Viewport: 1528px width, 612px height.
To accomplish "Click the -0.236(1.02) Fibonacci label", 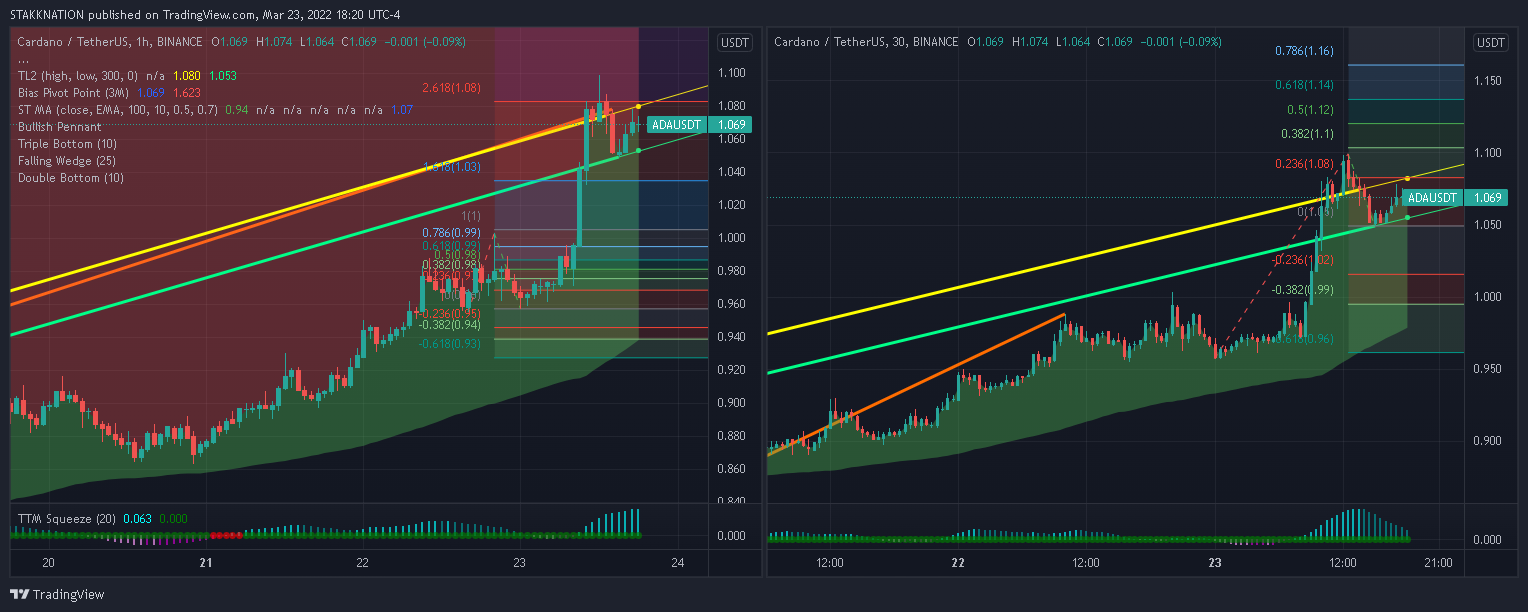I will pyautogui.click(x=1302, y=260).
